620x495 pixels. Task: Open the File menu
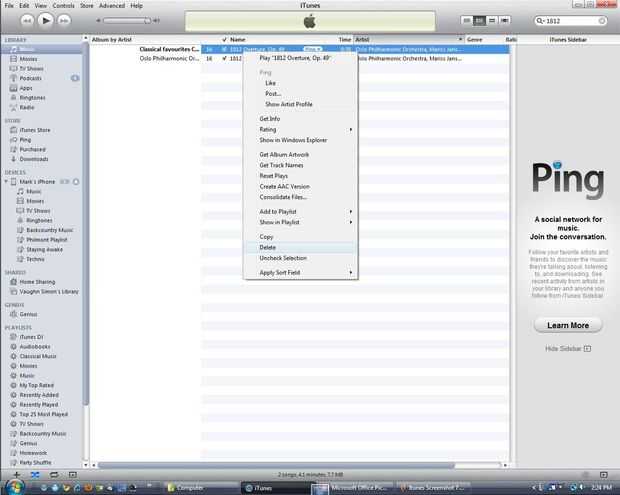point(9,6)
